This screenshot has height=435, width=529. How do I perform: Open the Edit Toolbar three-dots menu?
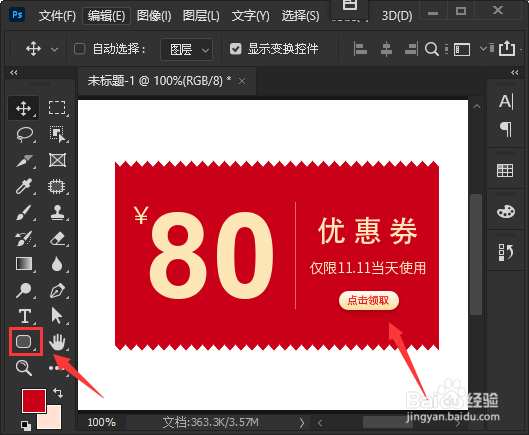(x=57, y=368)
